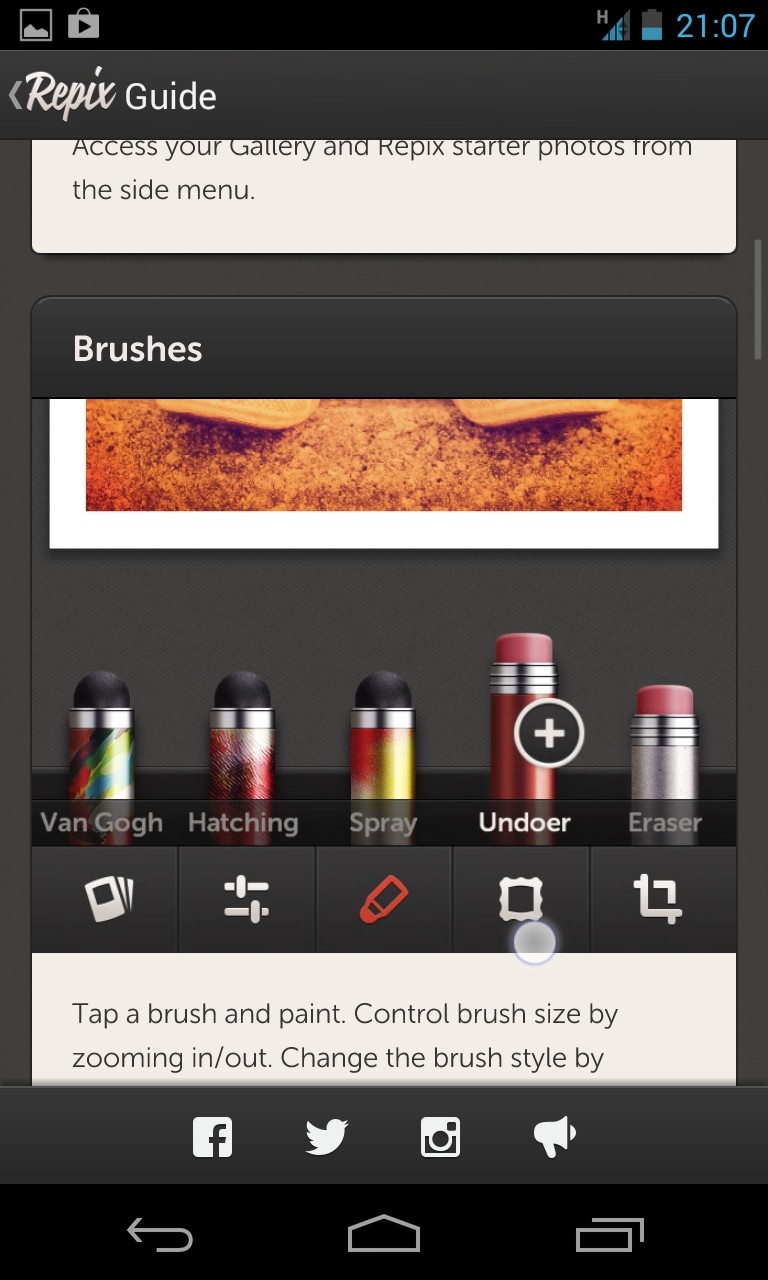Open the frames tool icon
The height and width of the screenshot is (1280, 768).
tap(521, 899)
